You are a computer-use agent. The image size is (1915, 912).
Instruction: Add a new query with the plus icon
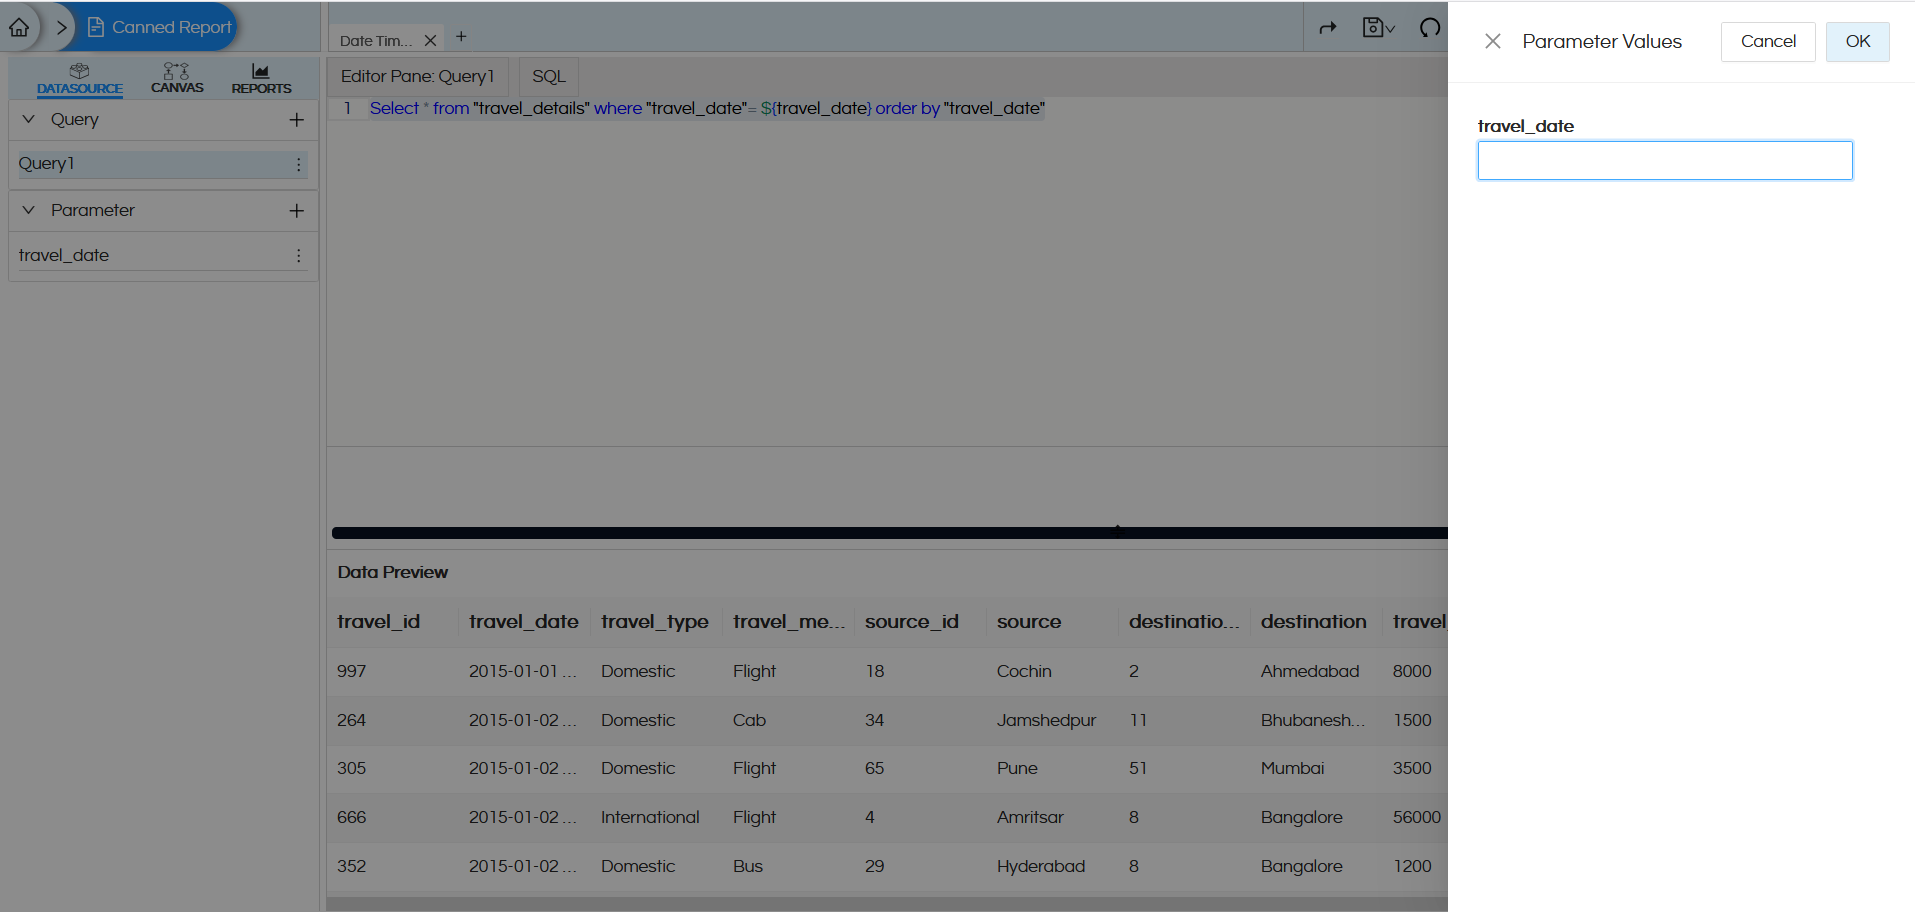coord(296,119)
